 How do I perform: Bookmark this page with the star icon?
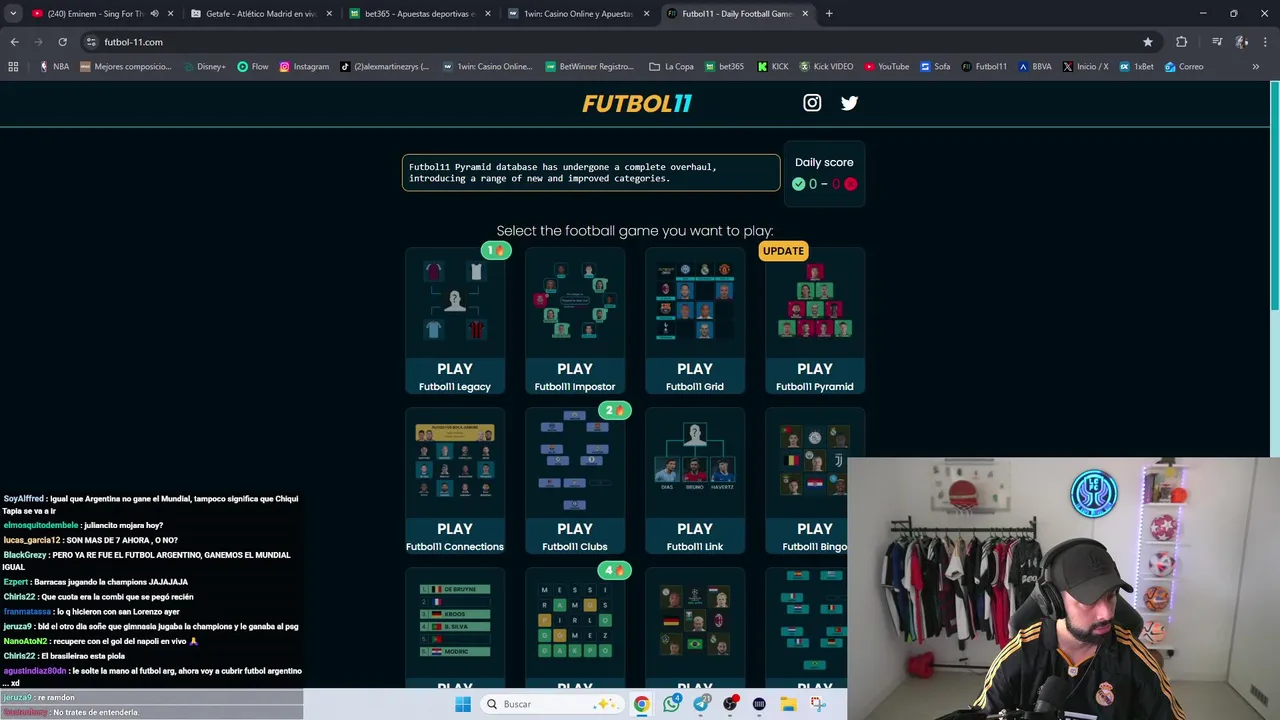(x=1148, y=42)
